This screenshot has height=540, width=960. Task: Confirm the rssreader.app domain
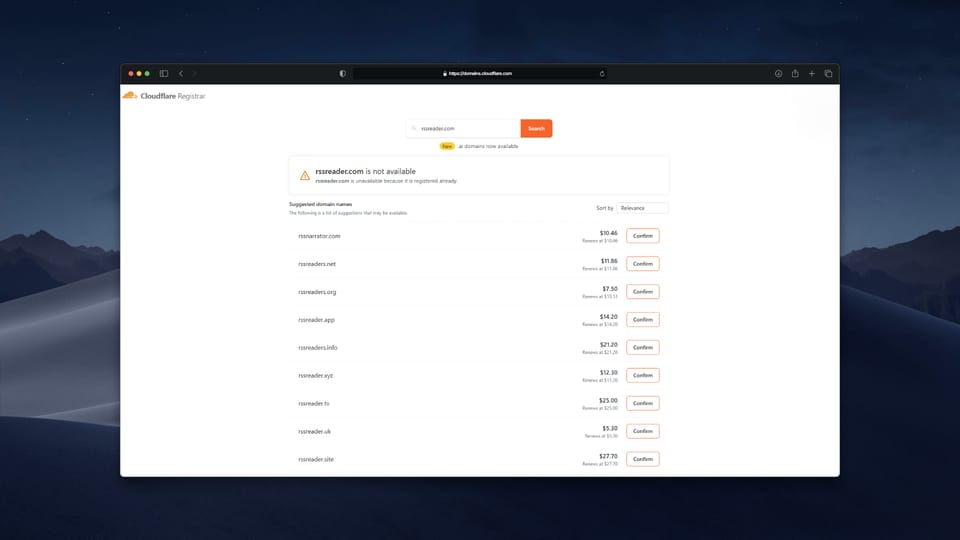coord(643,320)
